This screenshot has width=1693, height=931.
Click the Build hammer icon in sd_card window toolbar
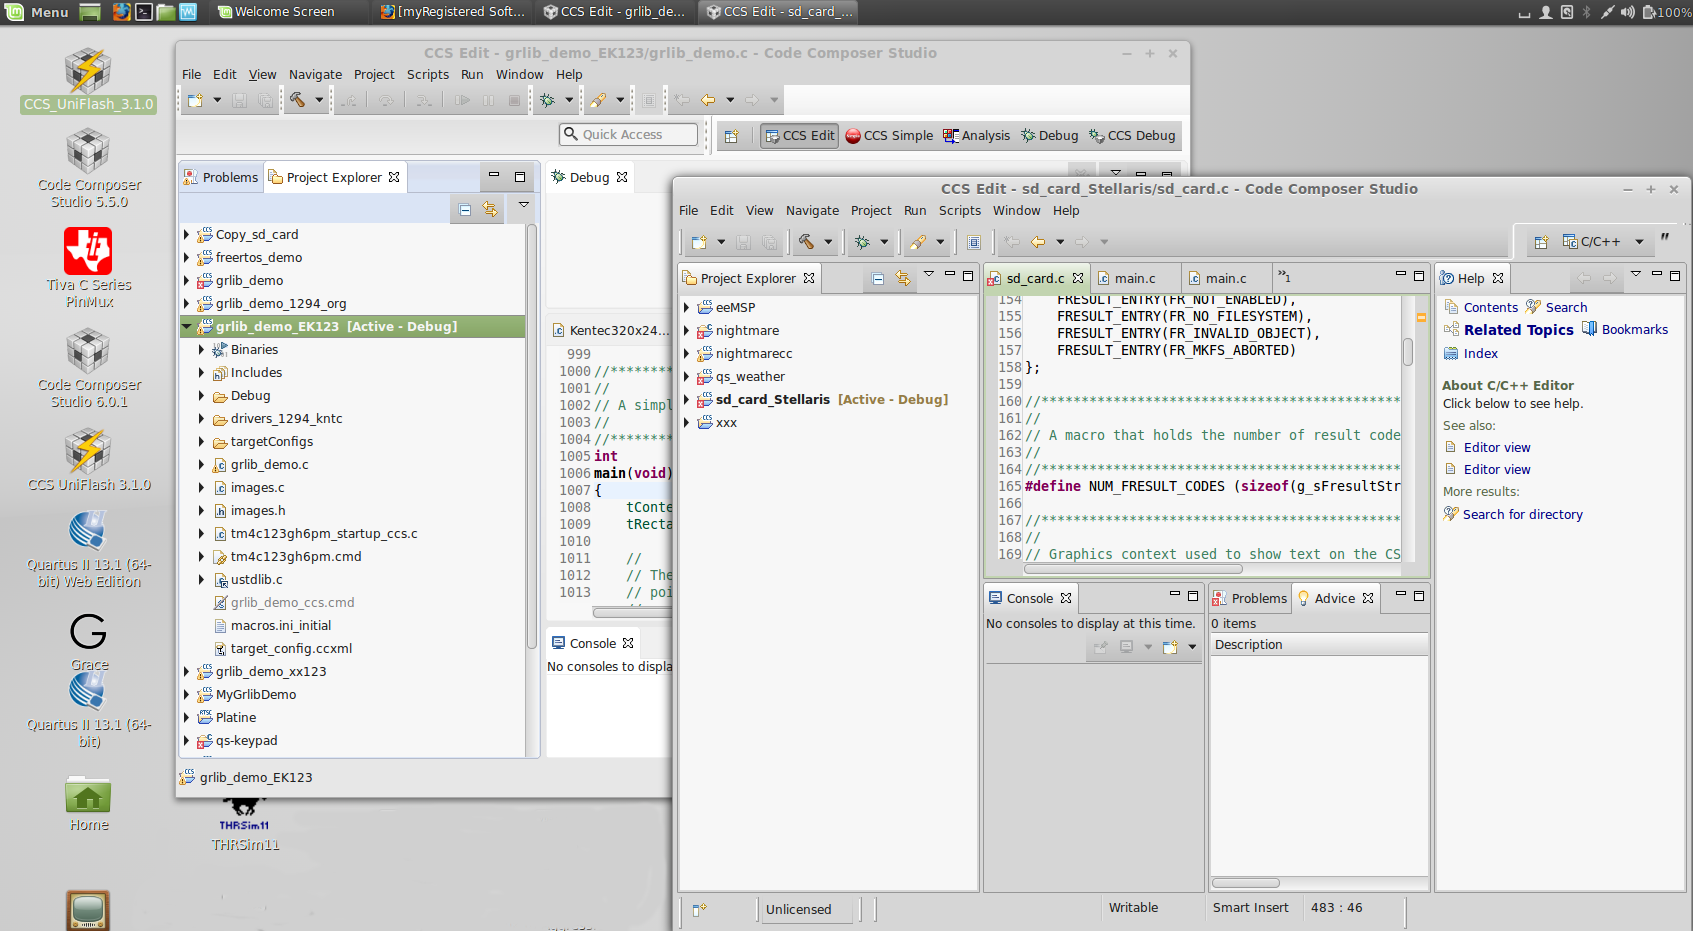807,242
